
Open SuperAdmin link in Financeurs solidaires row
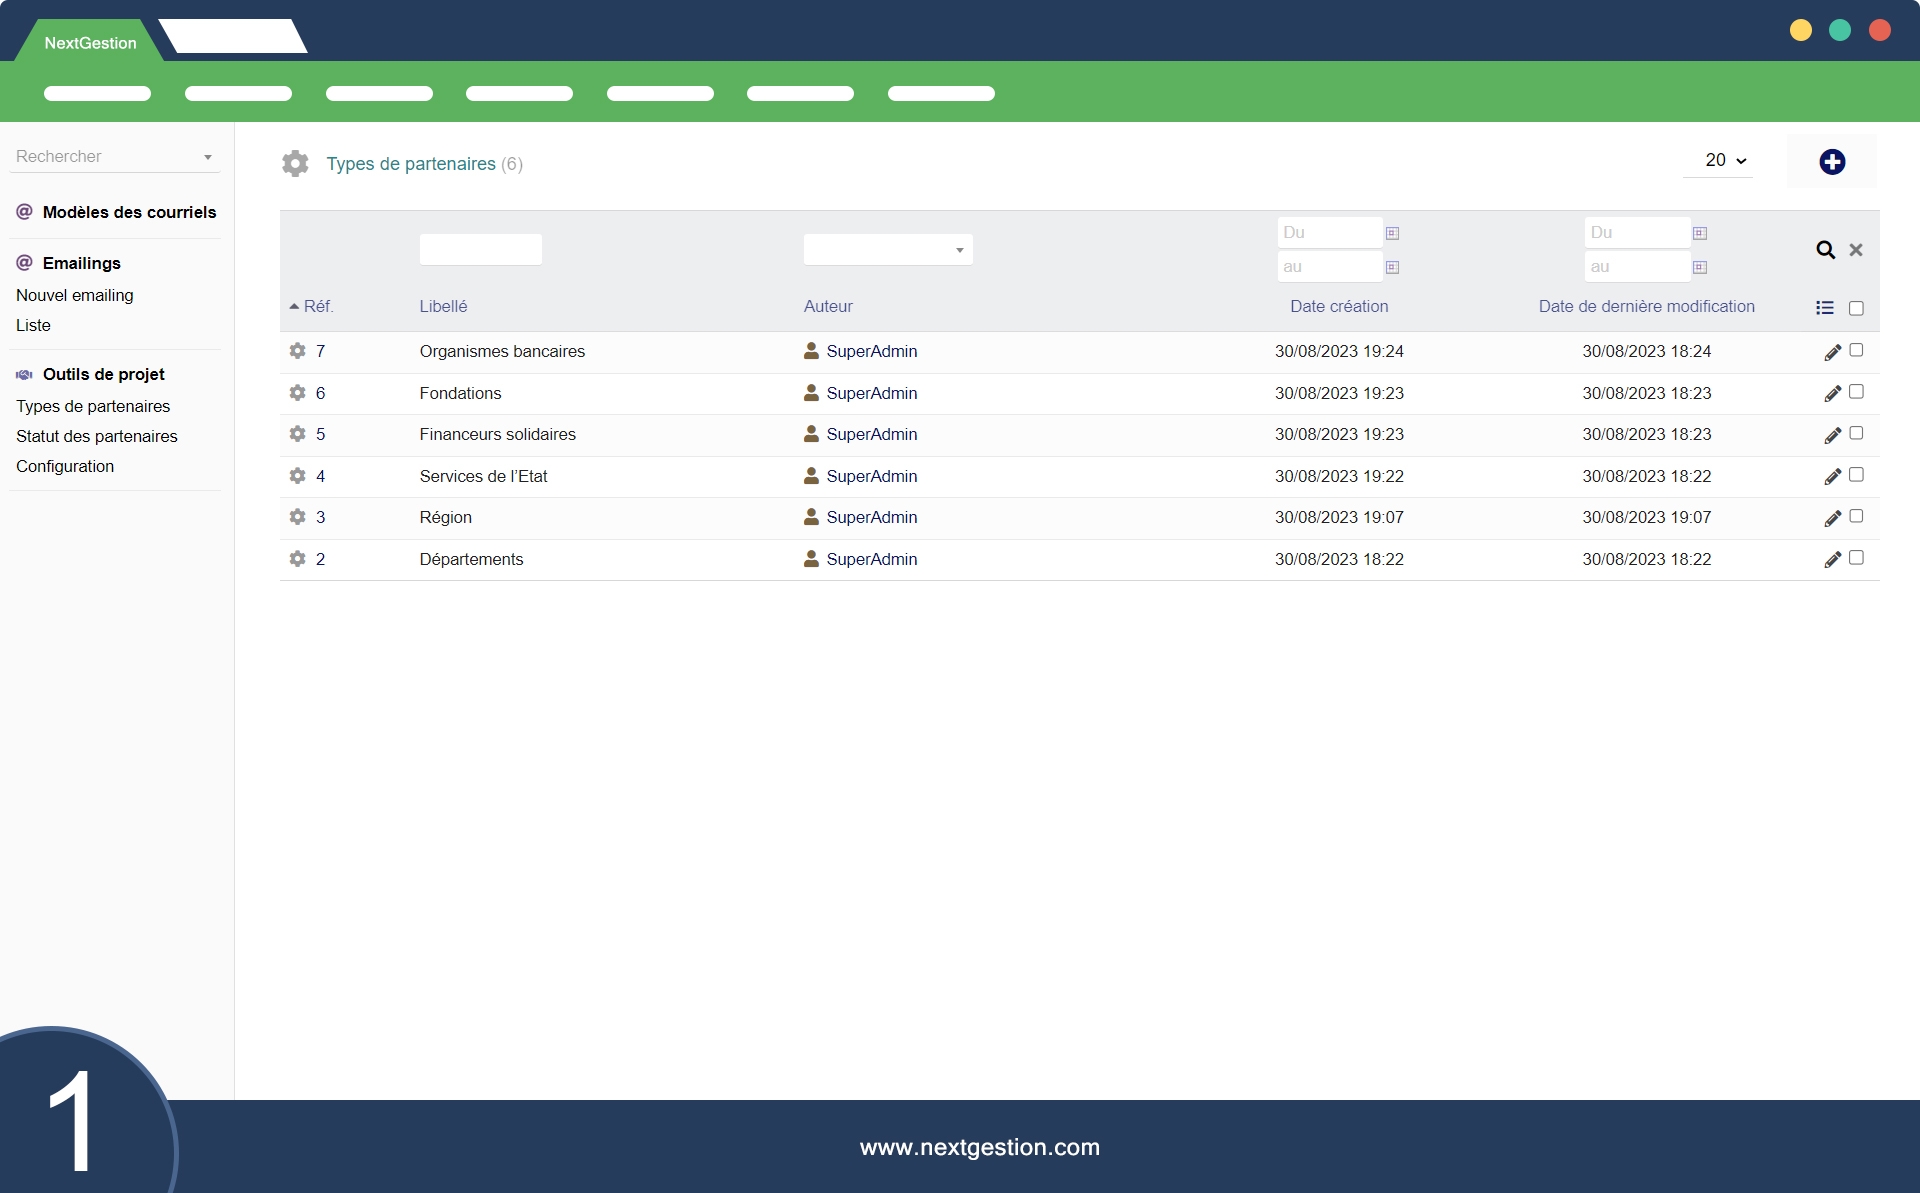coord(871,434)
